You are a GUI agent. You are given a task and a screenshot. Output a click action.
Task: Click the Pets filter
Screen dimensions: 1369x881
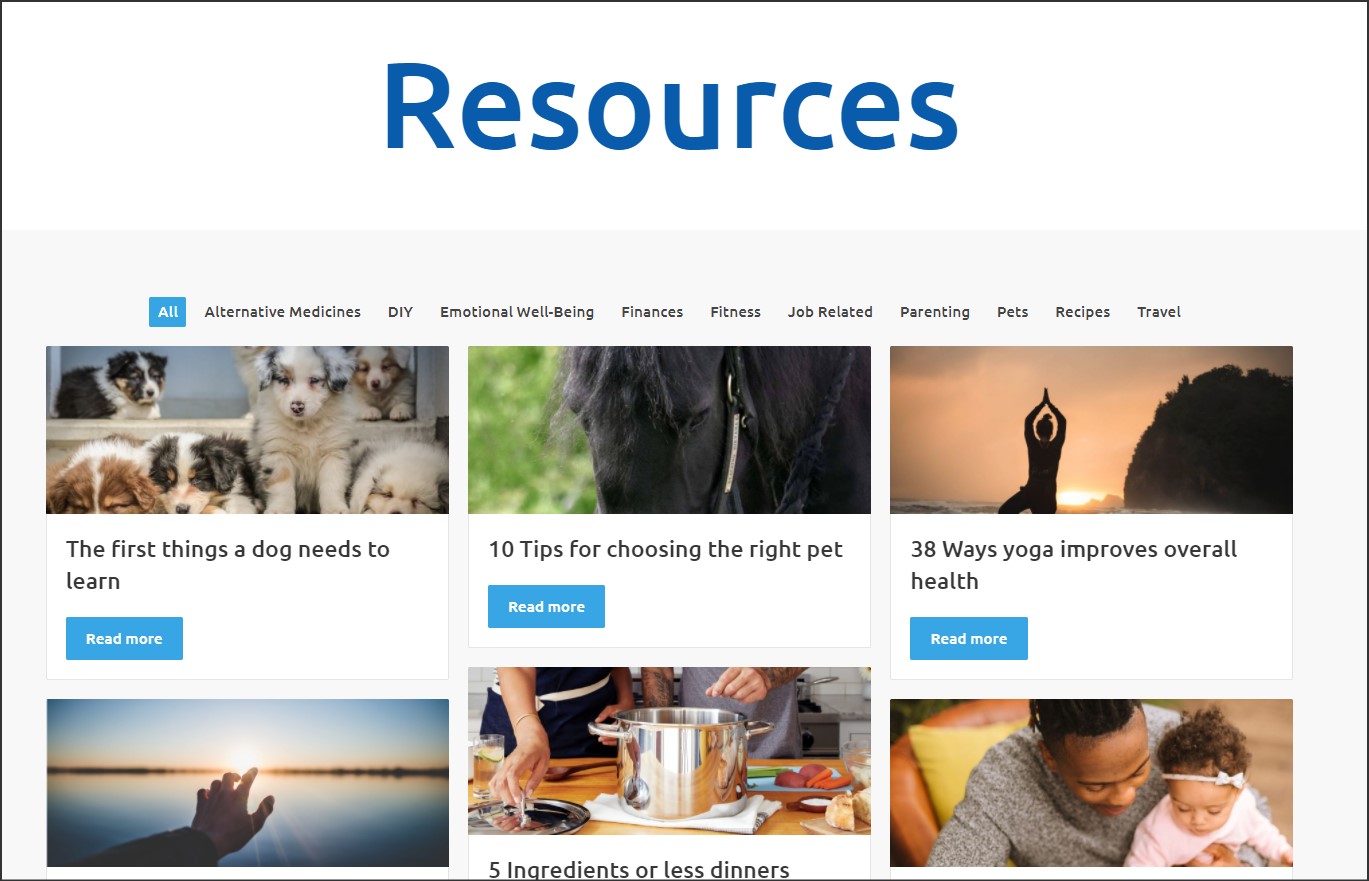[x=1013, y=312]
